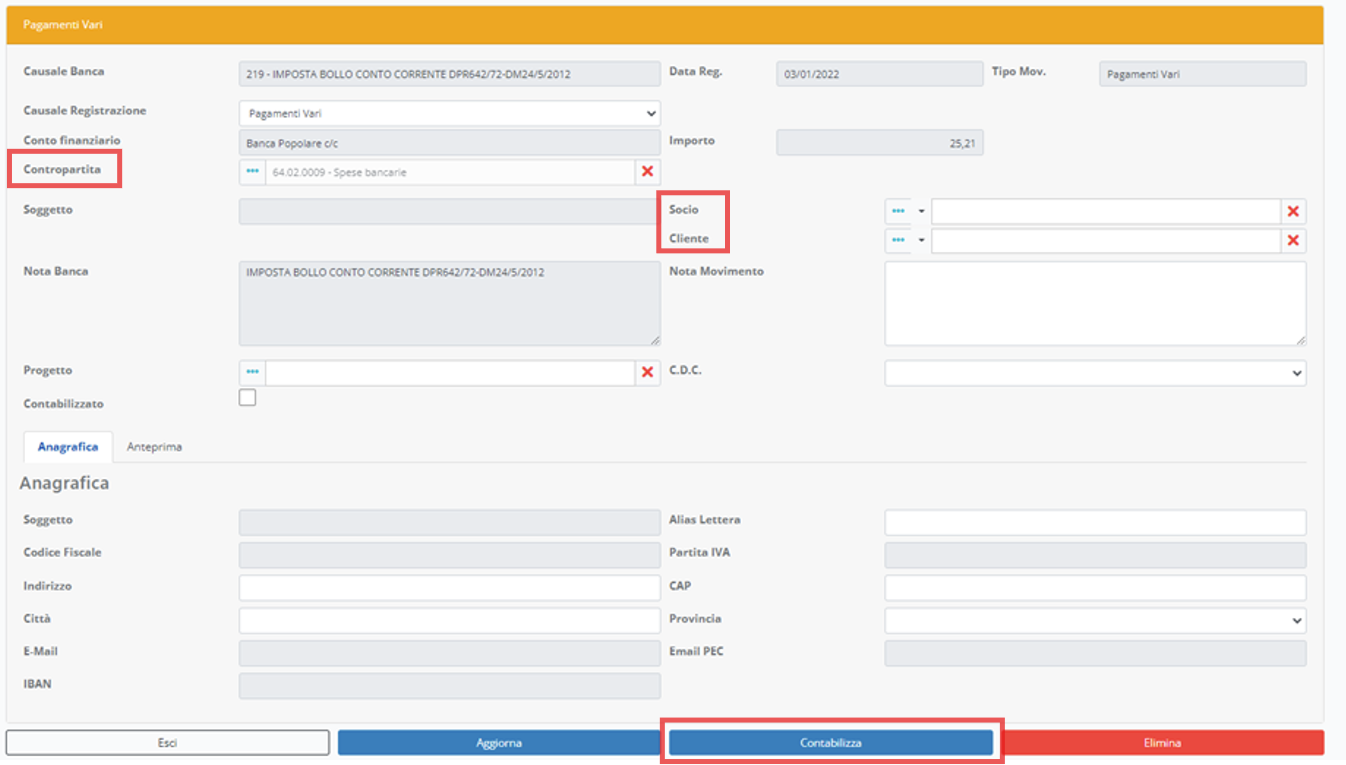This screenshot has width=1346, height=765.
Task: Clear the Socio field with red X
Action: click(x=1293, y=211)
